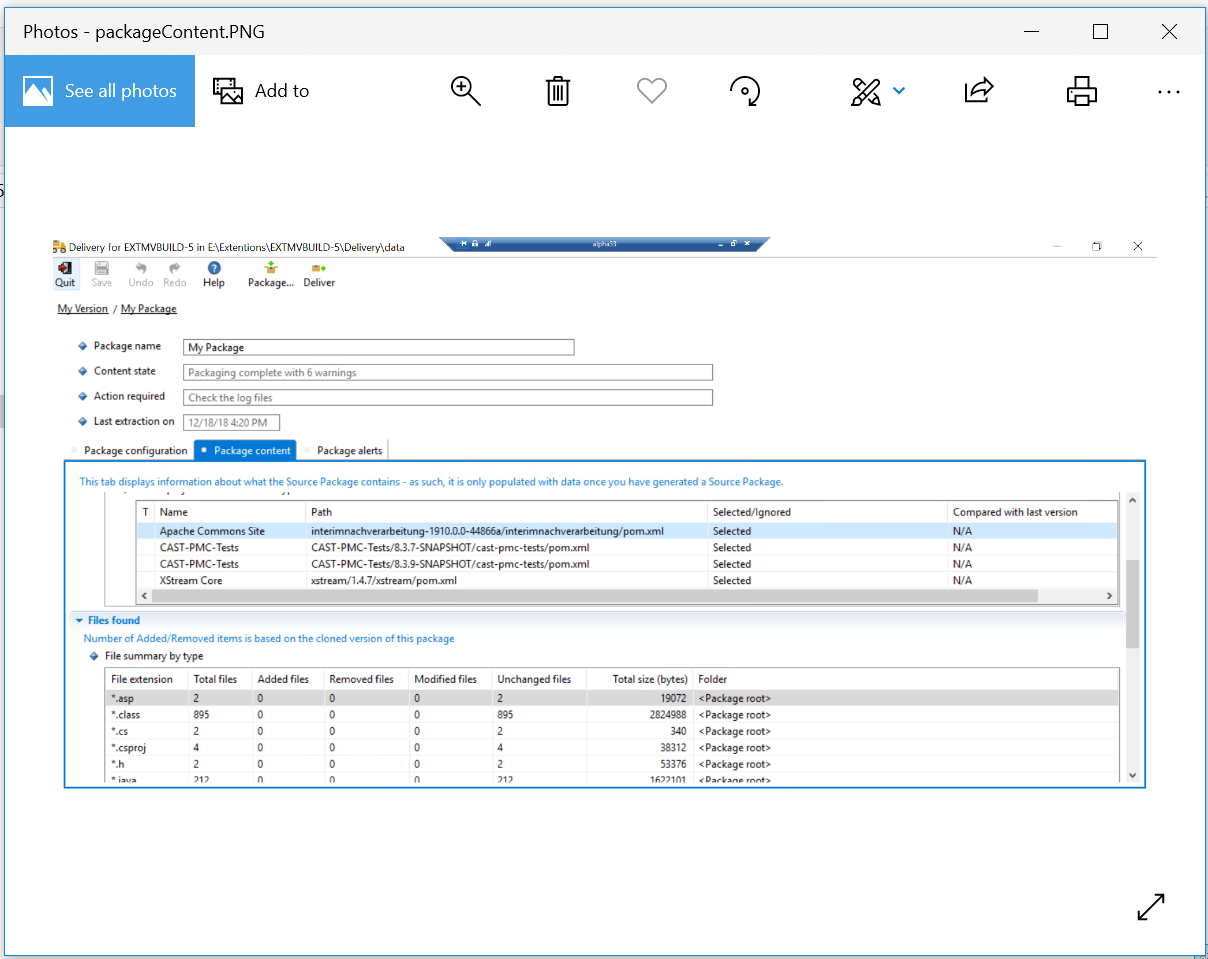This screenshot has width=1208, height=959.
Task: Click the fullscreen diagonal arrows icon
Action: point(1151,907)
